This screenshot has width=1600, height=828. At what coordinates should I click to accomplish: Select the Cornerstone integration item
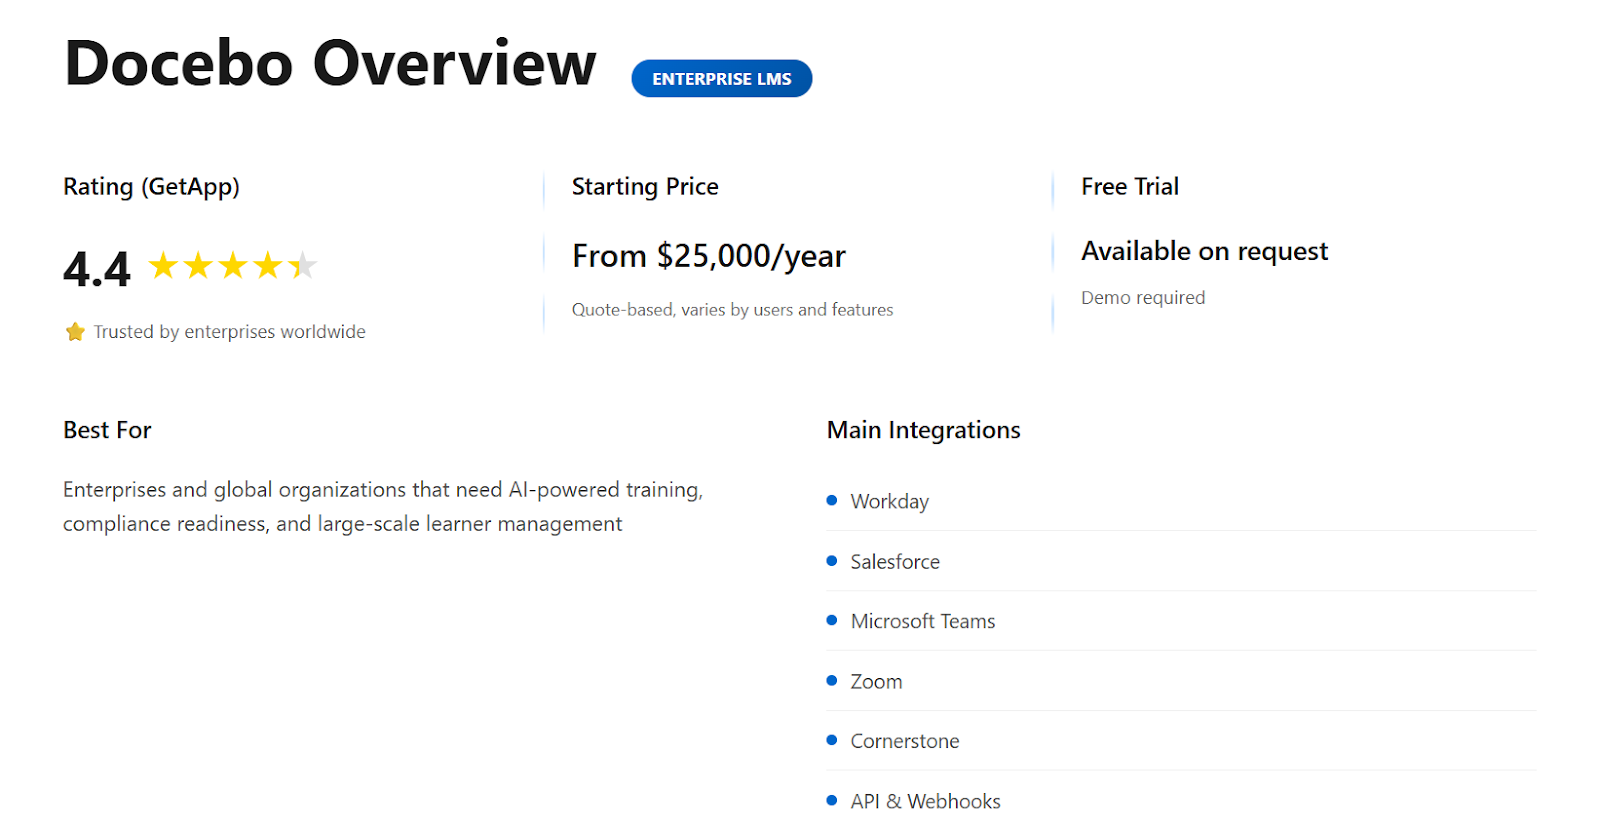tap(1181, 741)
